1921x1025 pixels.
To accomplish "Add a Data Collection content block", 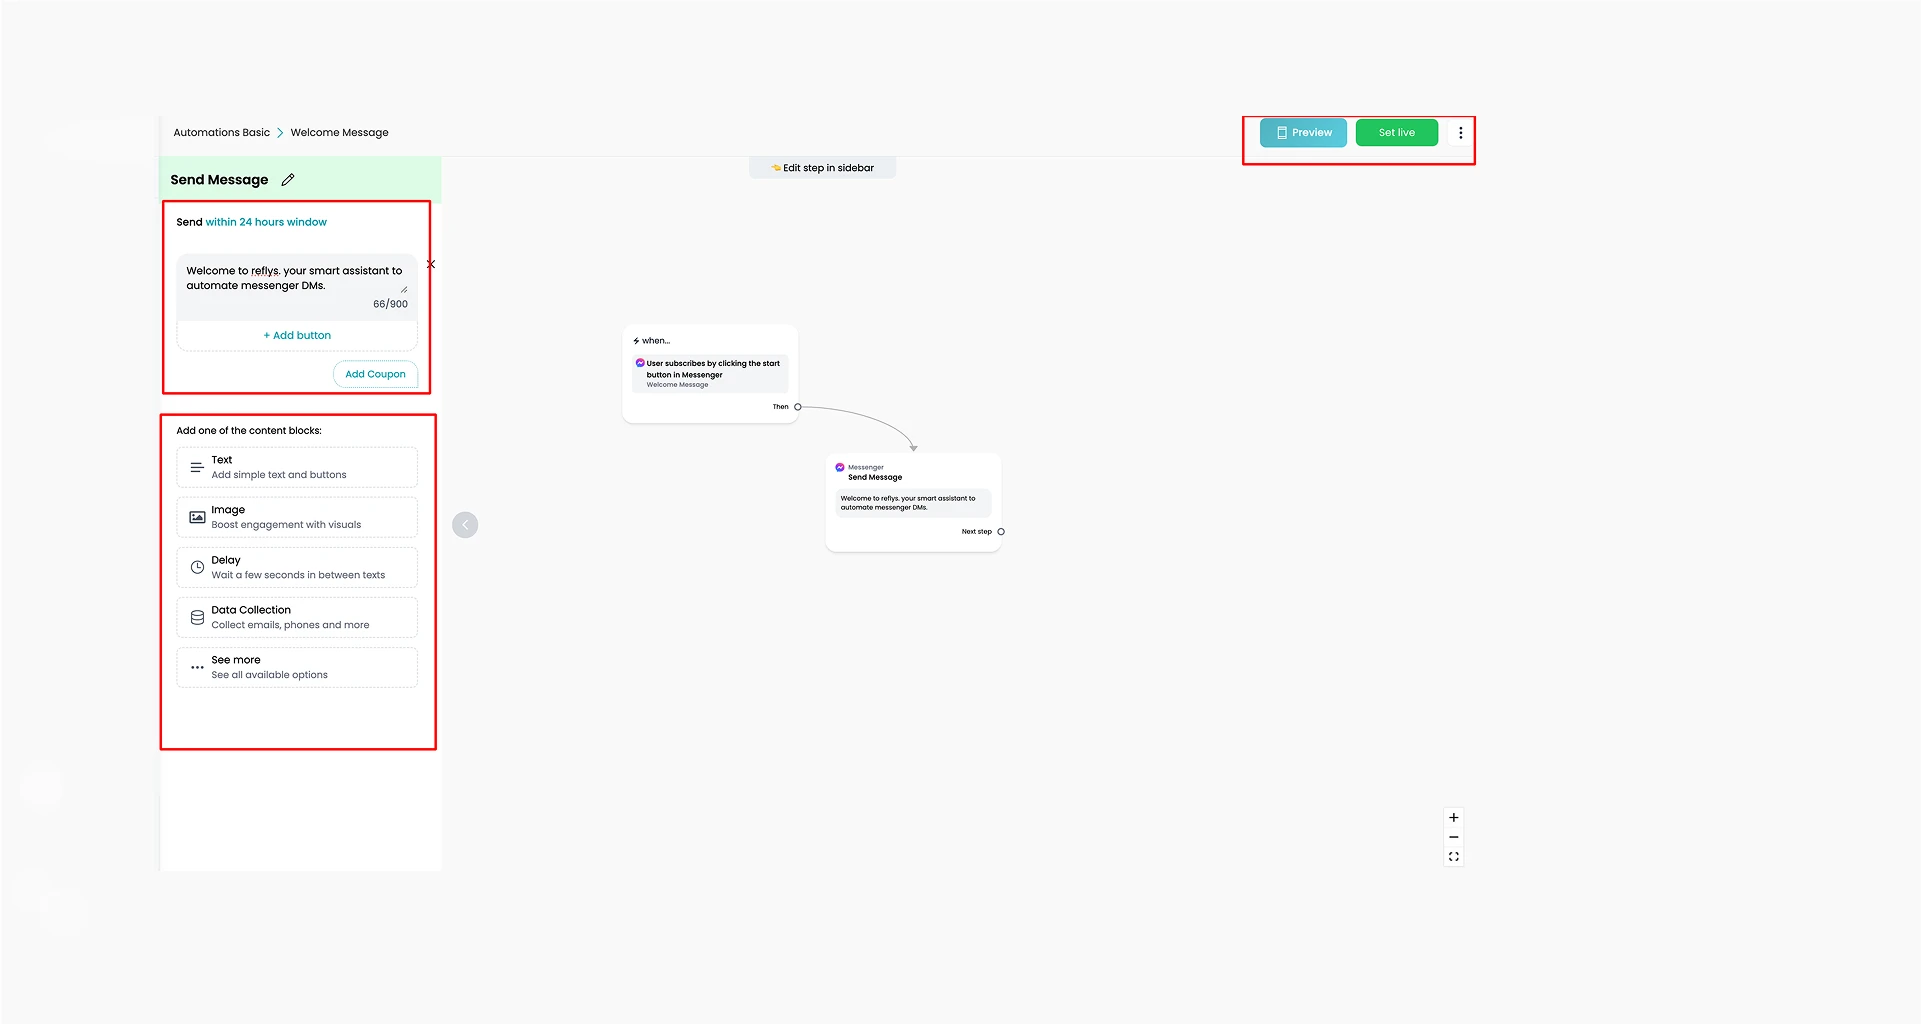I will pos(297,618).
